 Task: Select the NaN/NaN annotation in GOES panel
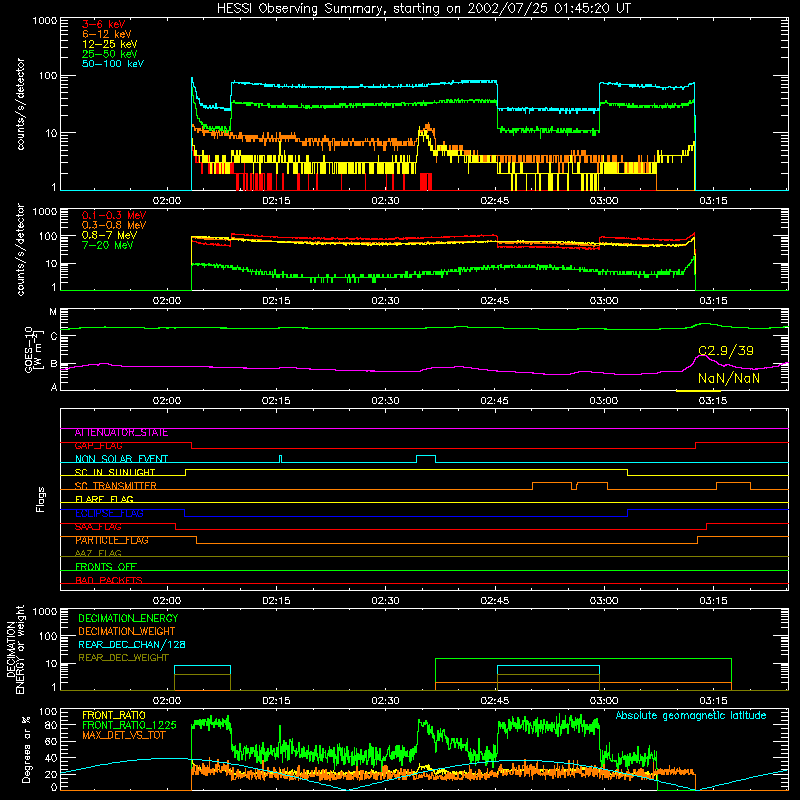point(729,378)
